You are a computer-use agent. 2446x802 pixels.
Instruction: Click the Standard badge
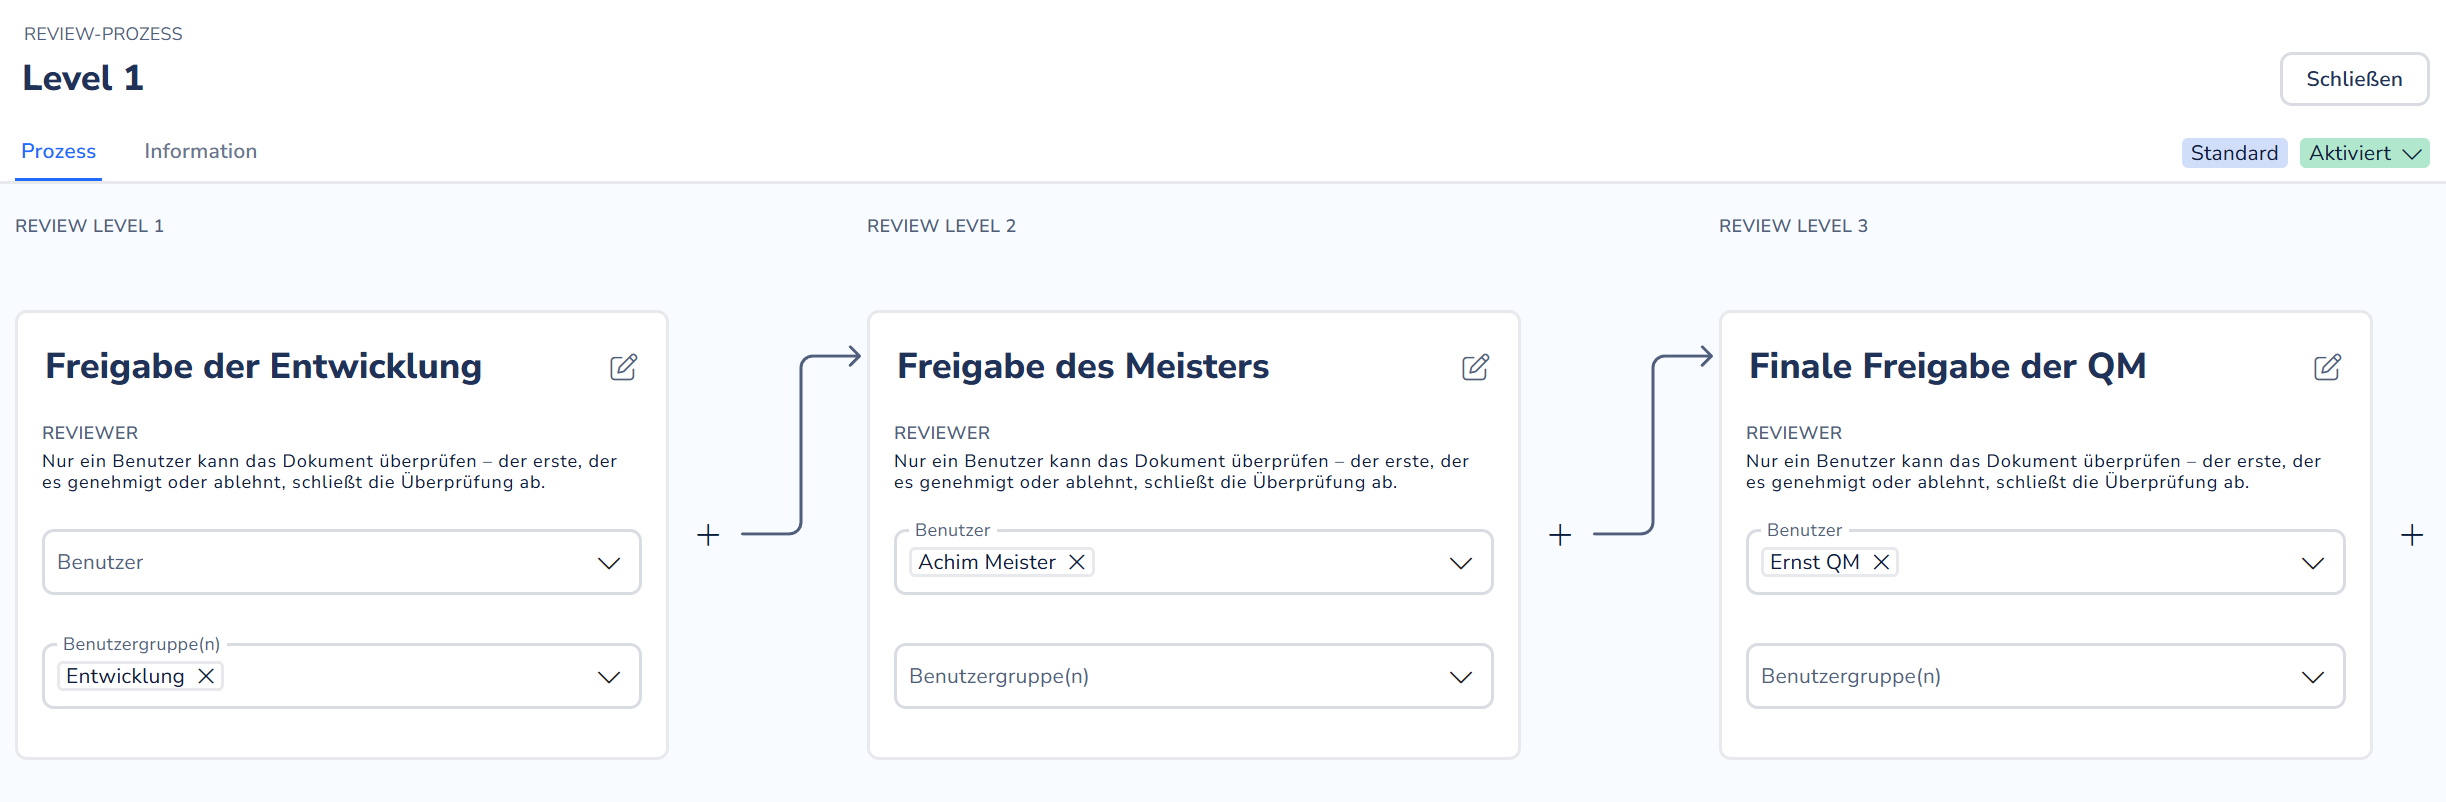pos(2234,153)
